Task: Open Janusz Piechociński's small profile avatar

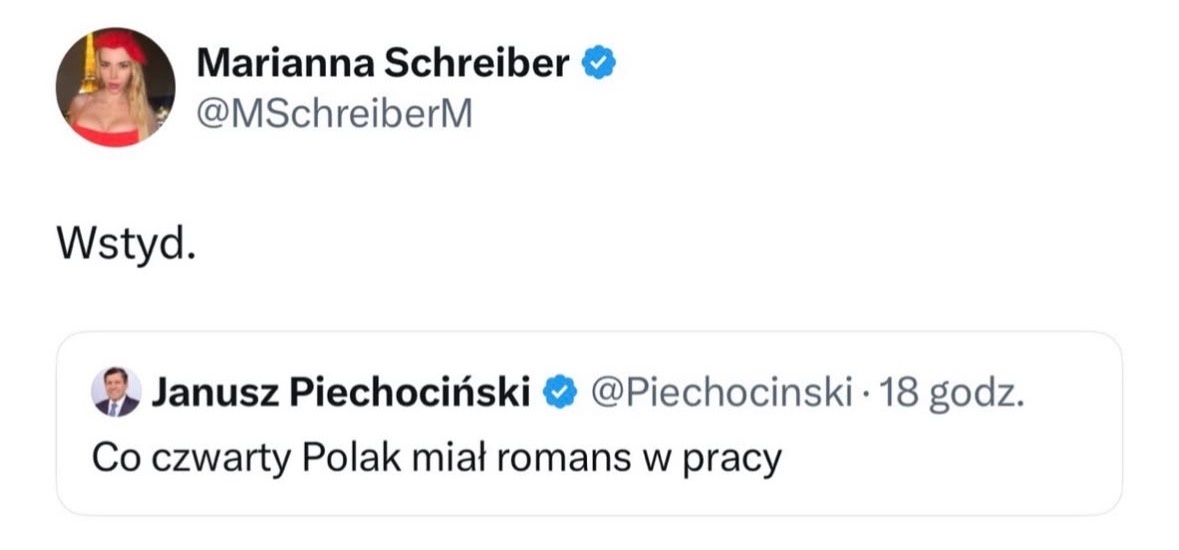Action: [x=116, y=391]
